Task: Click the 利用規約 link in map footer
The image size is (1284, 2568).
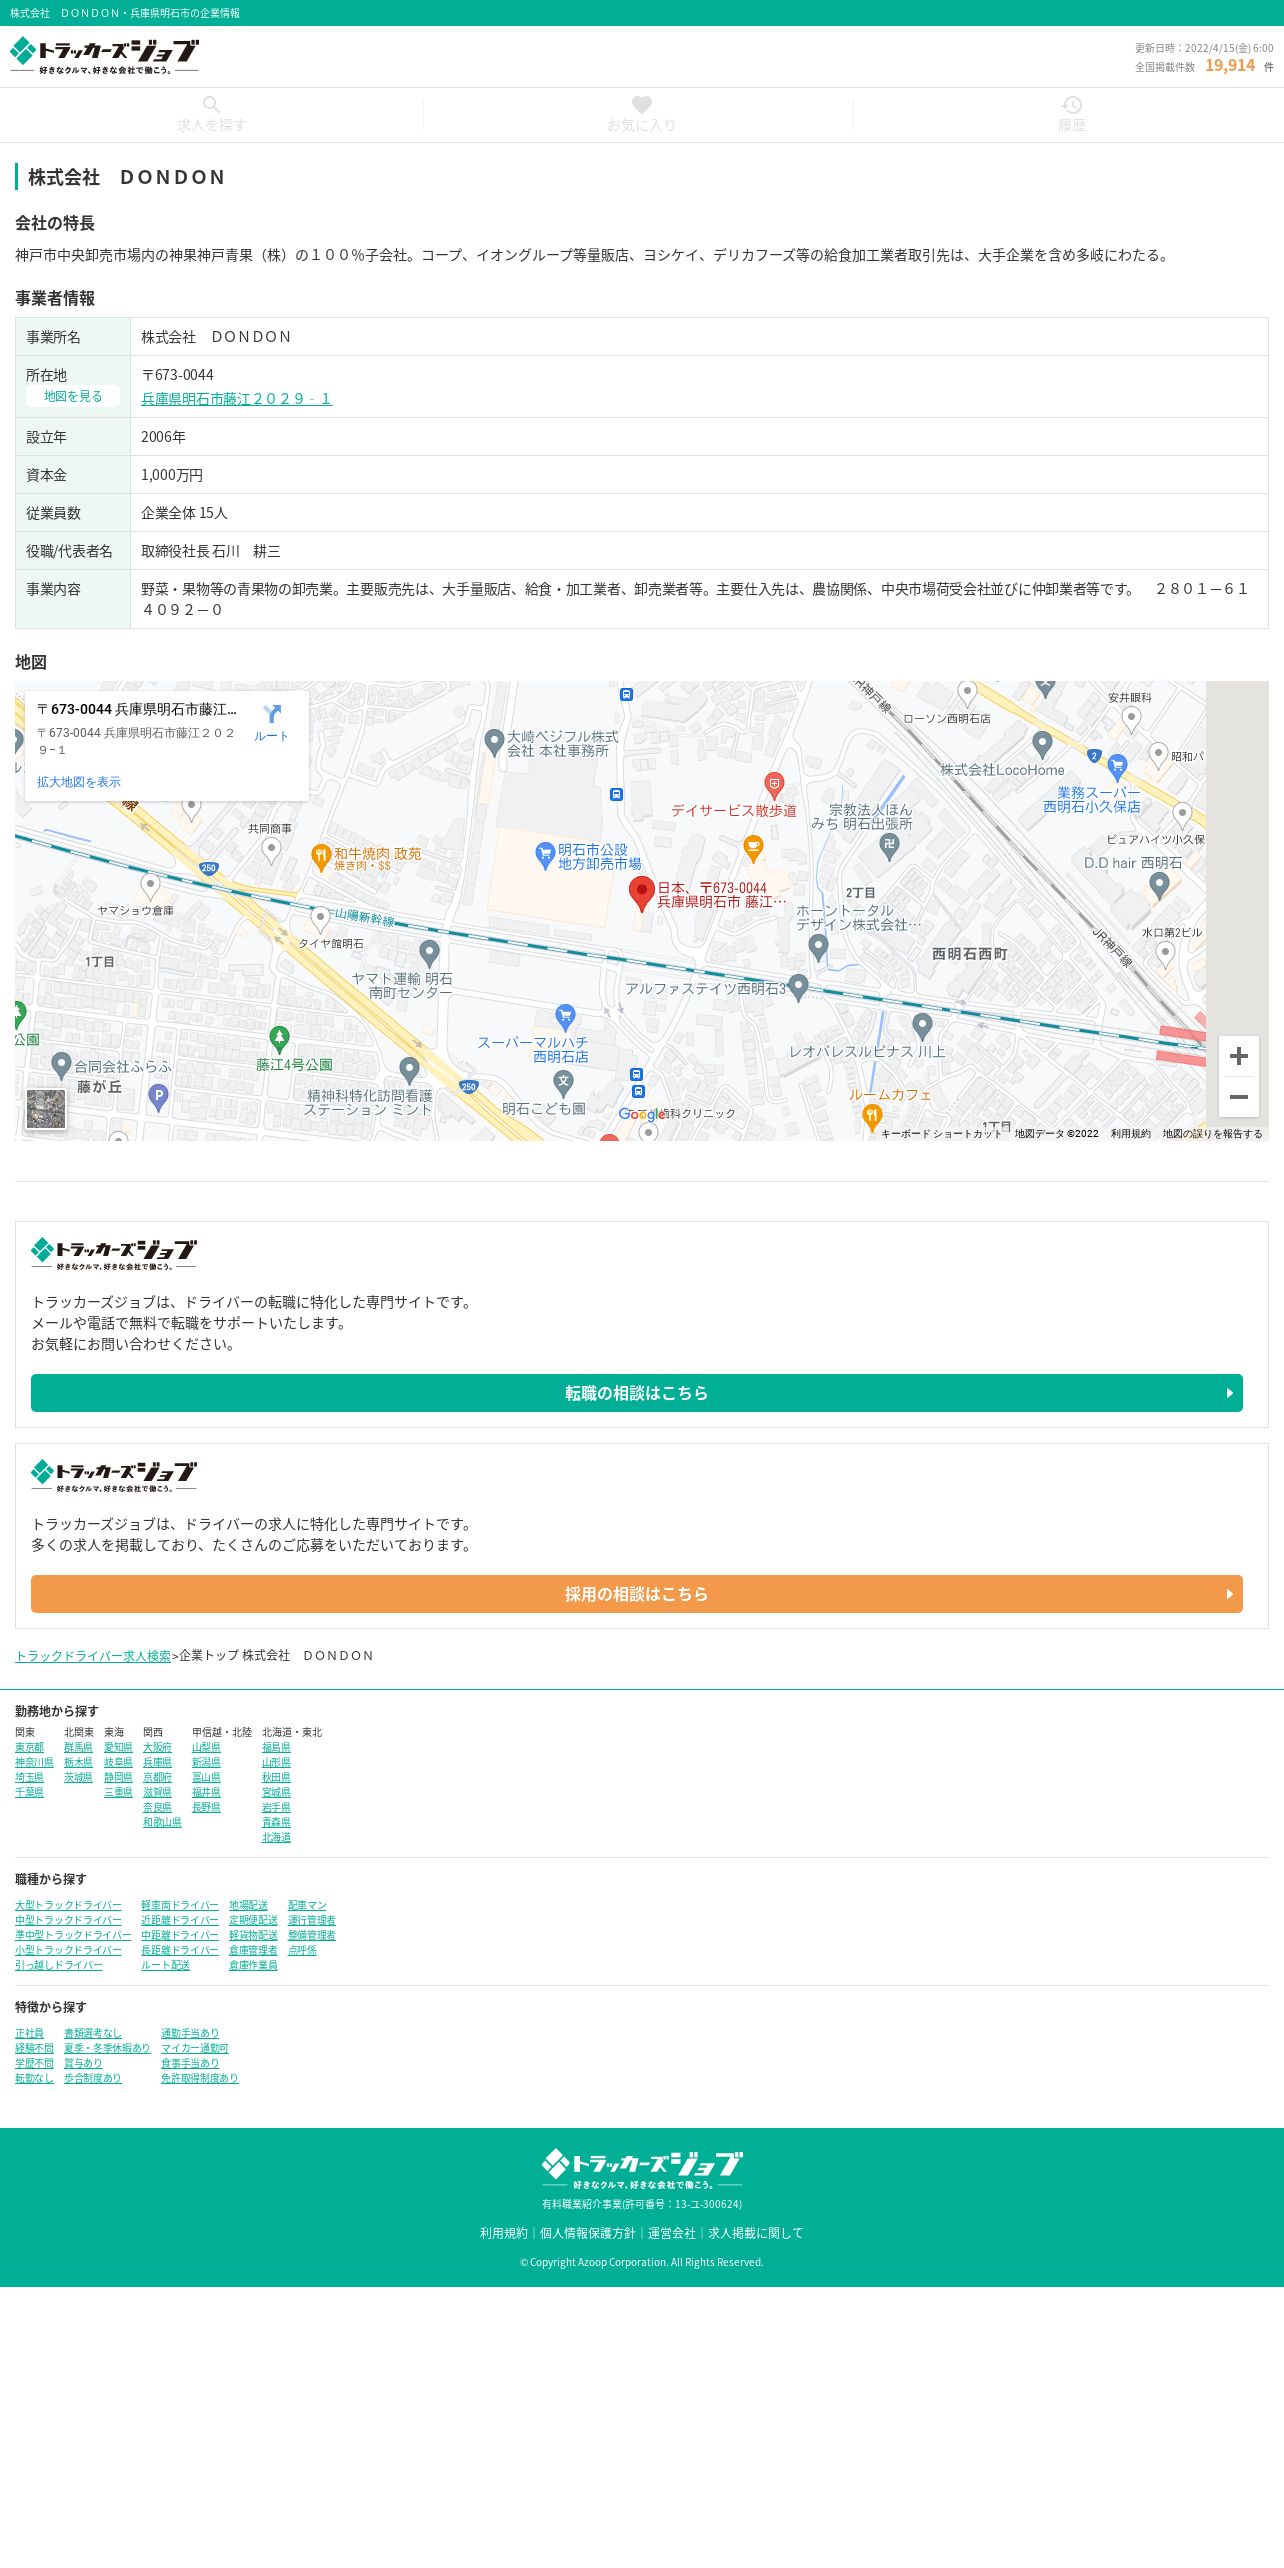Action: tap(1130, 1134)
